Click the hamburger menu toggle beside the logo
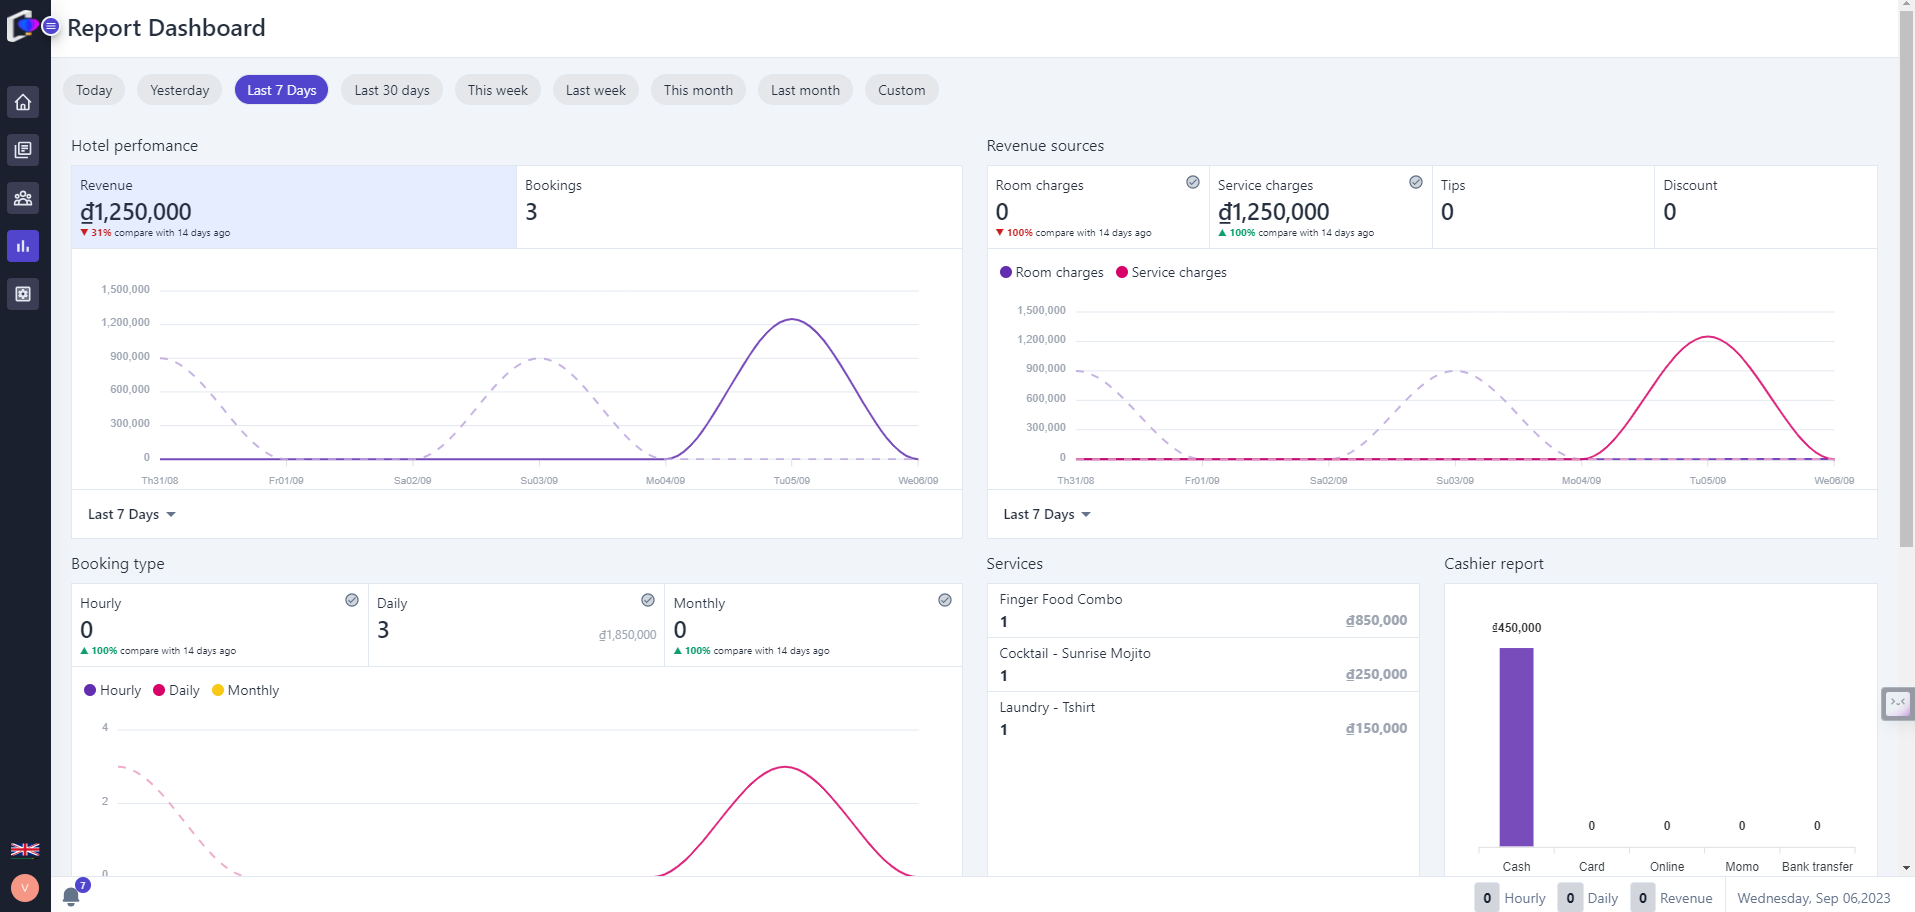1915x912 pixels. coord(50,26)
